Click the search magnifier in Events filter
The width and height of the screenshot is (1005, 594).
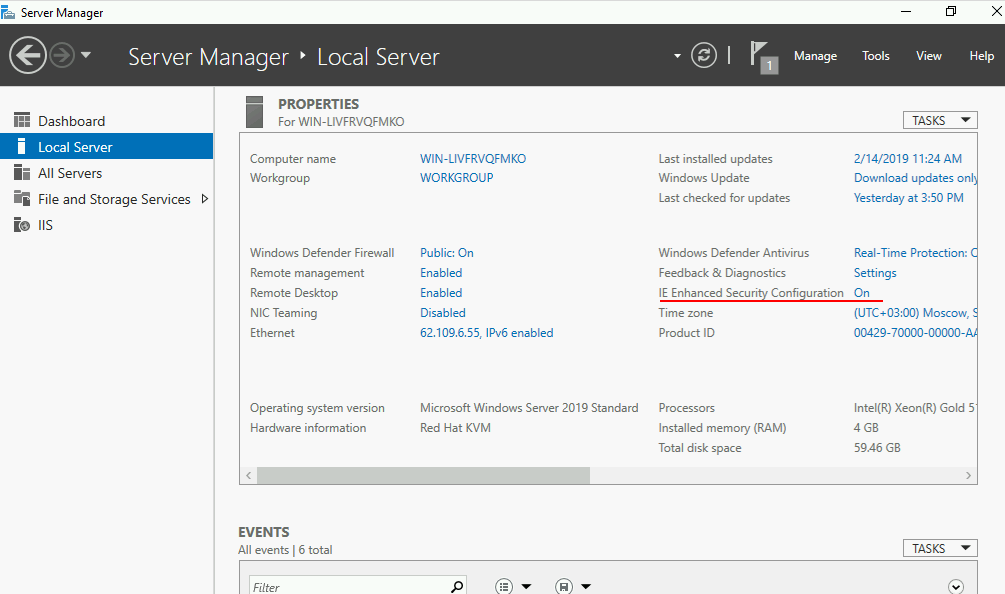(x=457, y=586)
